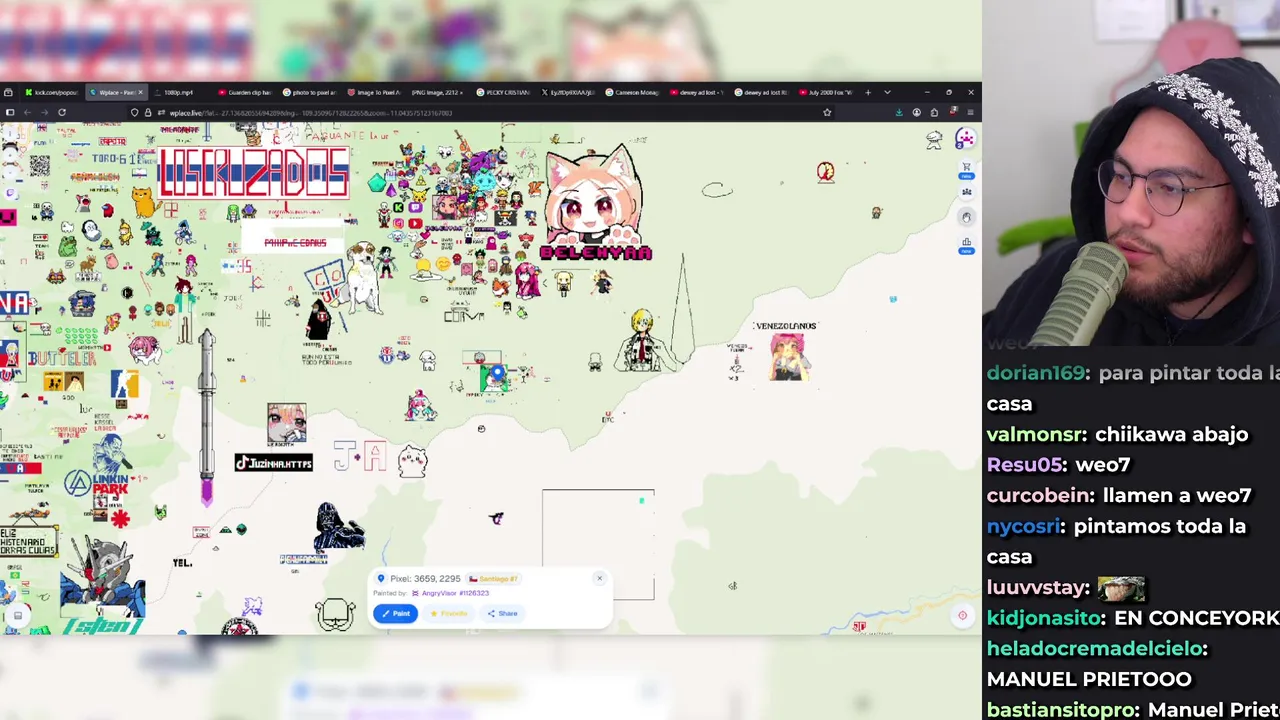The width and height of the screenshot is (1280, 720).
Task: Reload the Wplace page
Action: pyautogui.click(x=62, y=112)
